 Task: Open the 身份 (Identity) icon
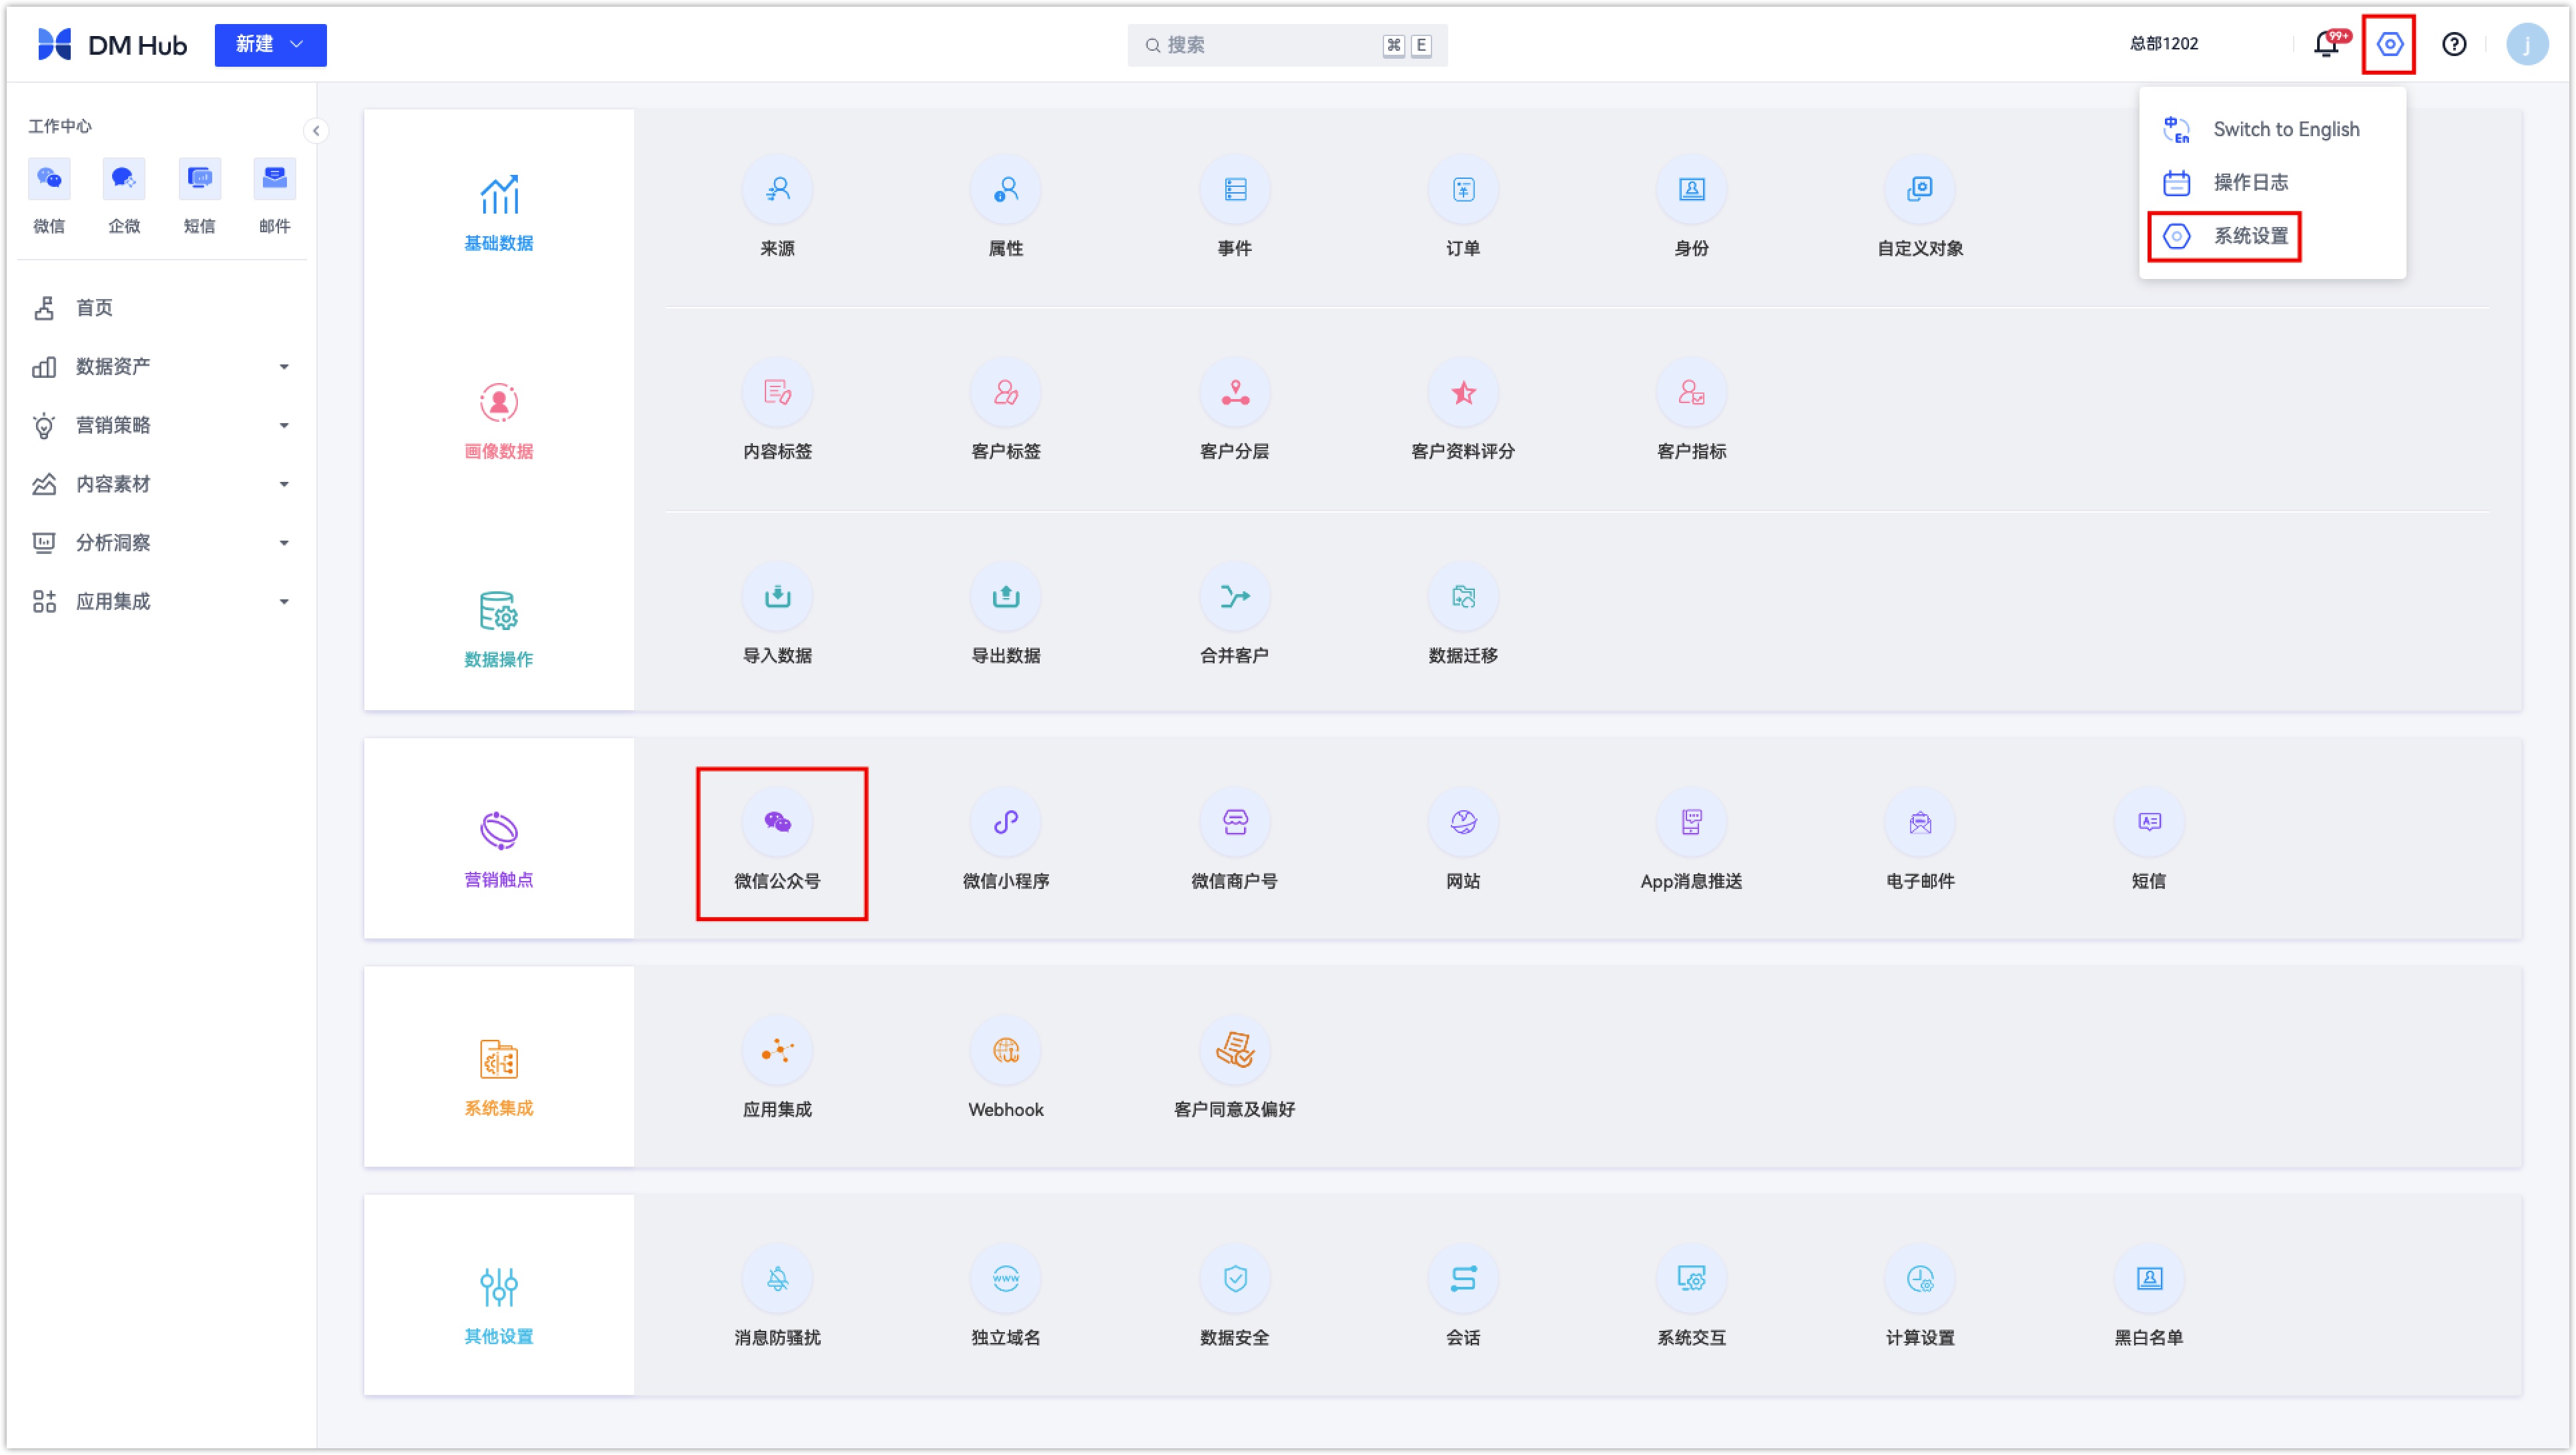1692,190
